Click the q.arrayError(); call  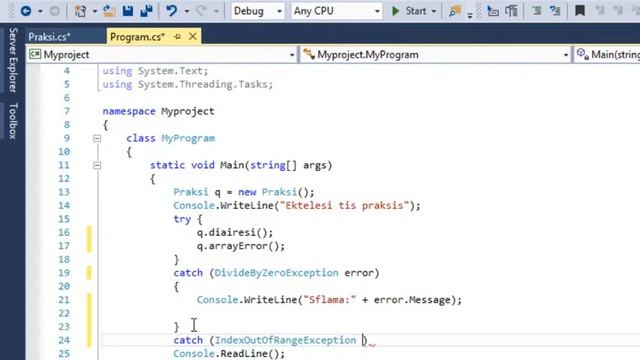click(x=240, y=246)
